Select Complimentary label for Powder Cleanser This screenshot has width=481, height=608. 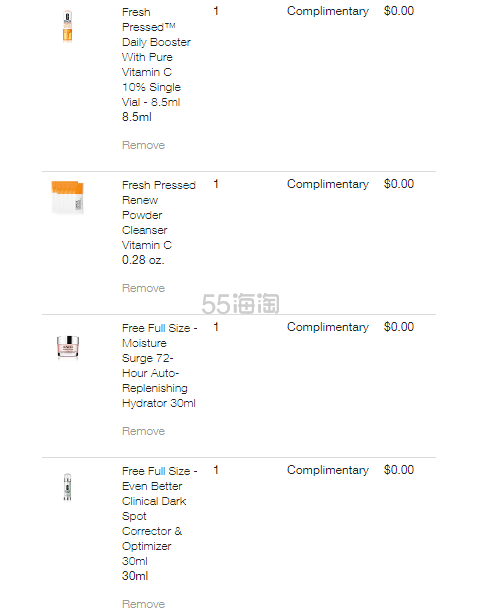pos(328,184)
